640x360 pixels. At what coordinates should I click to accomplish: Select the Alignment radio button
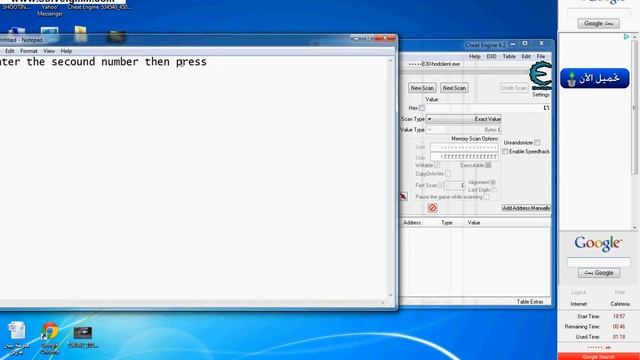click(x=493, y=182)
